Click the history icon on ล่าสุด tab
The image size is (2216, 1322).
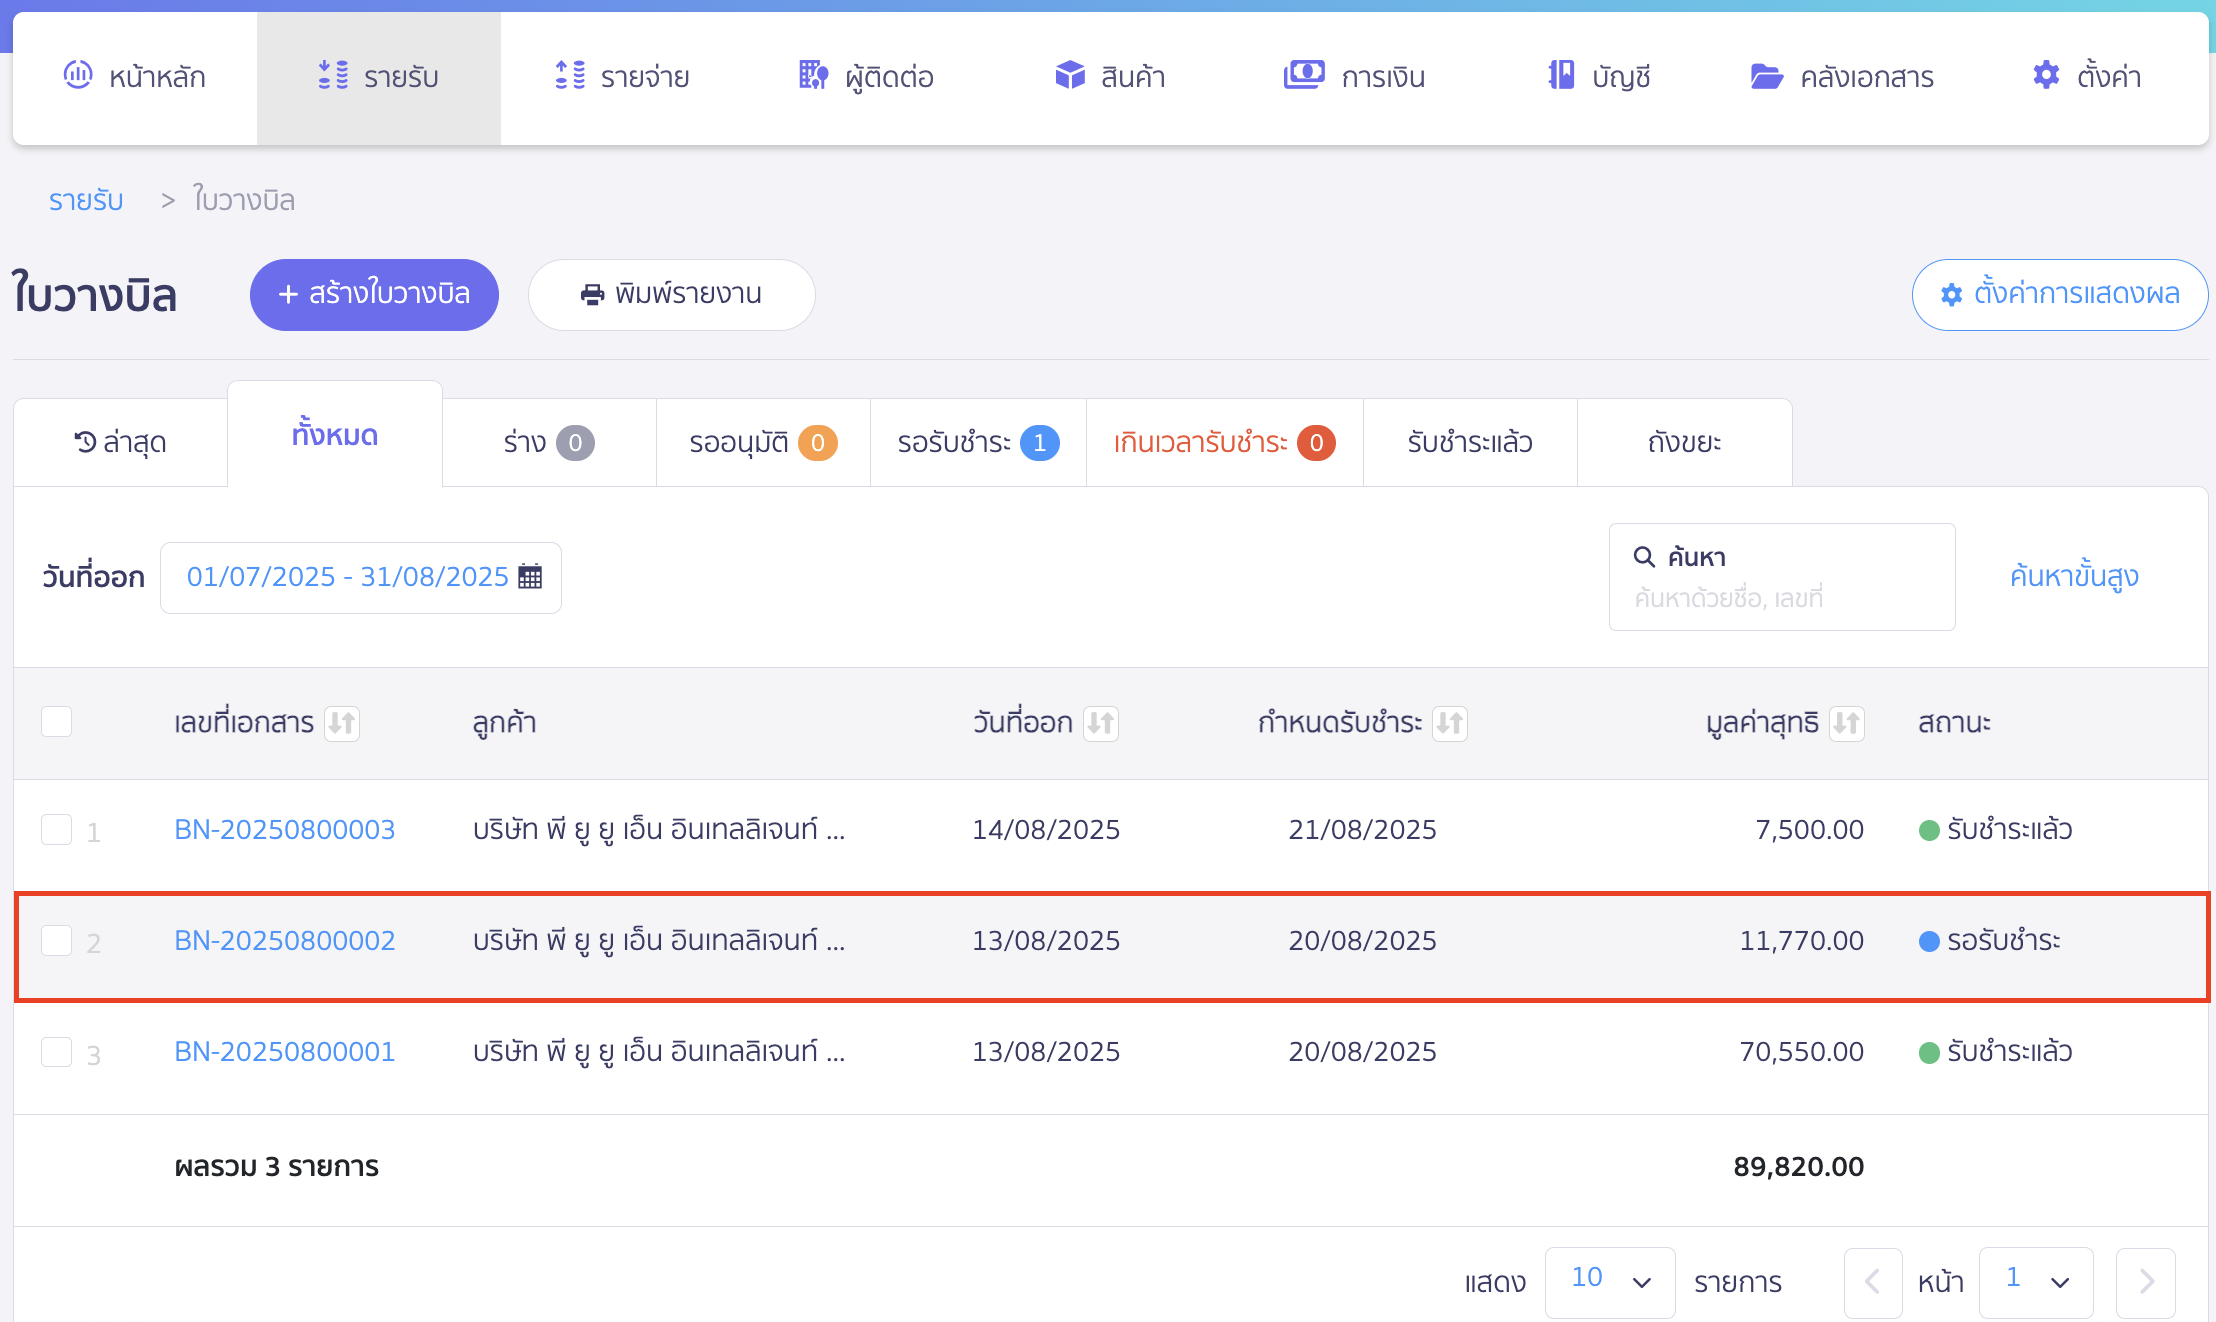[x=85, y=442]
